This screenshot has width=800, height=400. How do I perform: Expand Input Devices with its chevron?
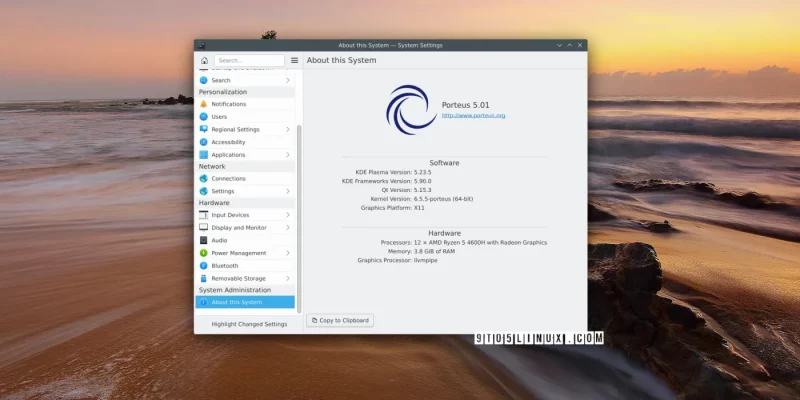[x=288, y=215]
